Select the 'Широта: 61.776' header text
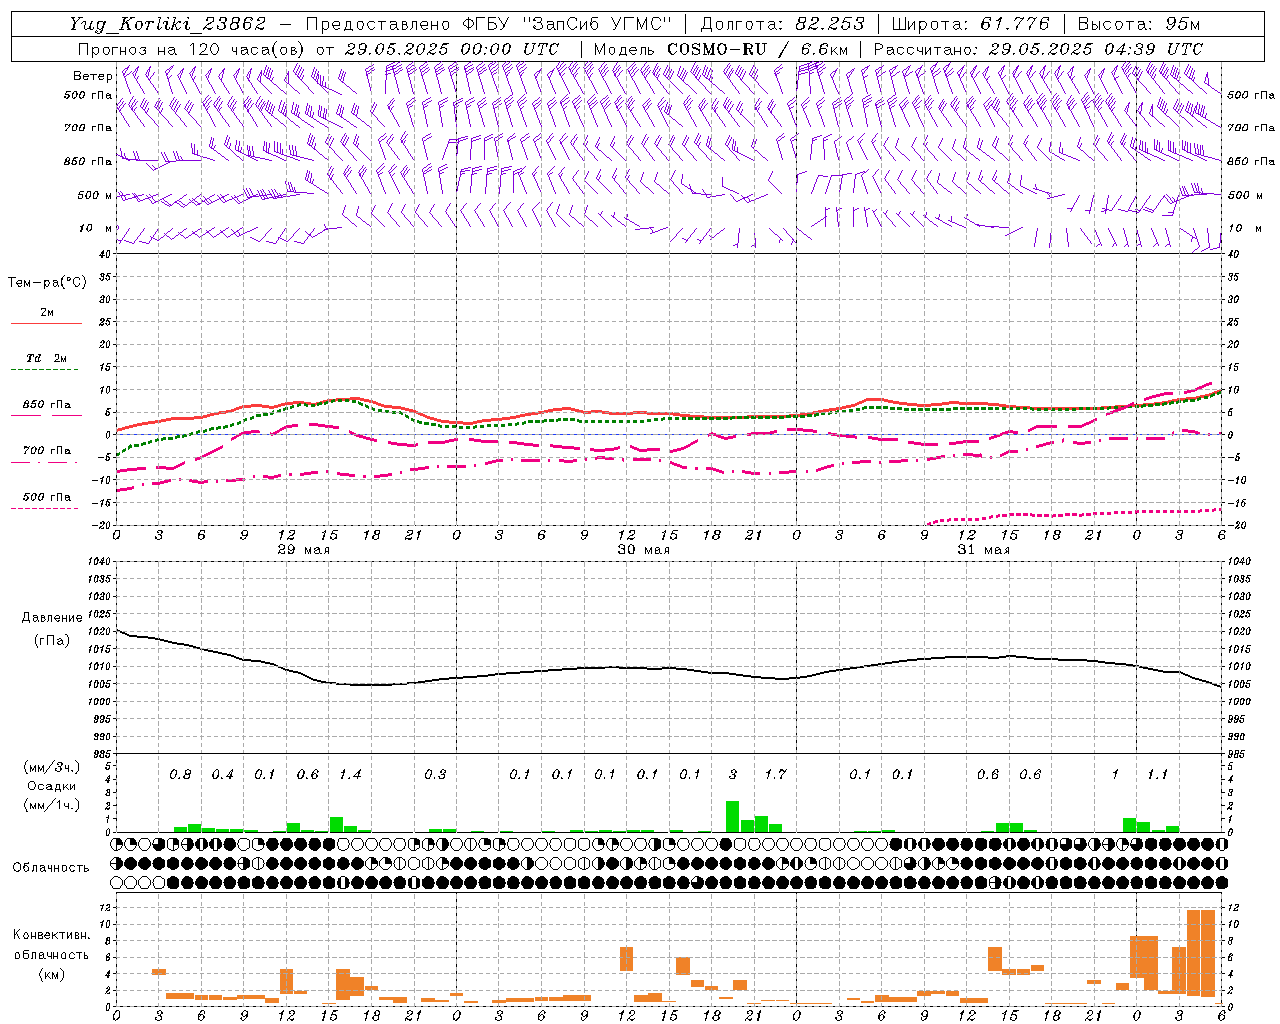 [970, 24]
